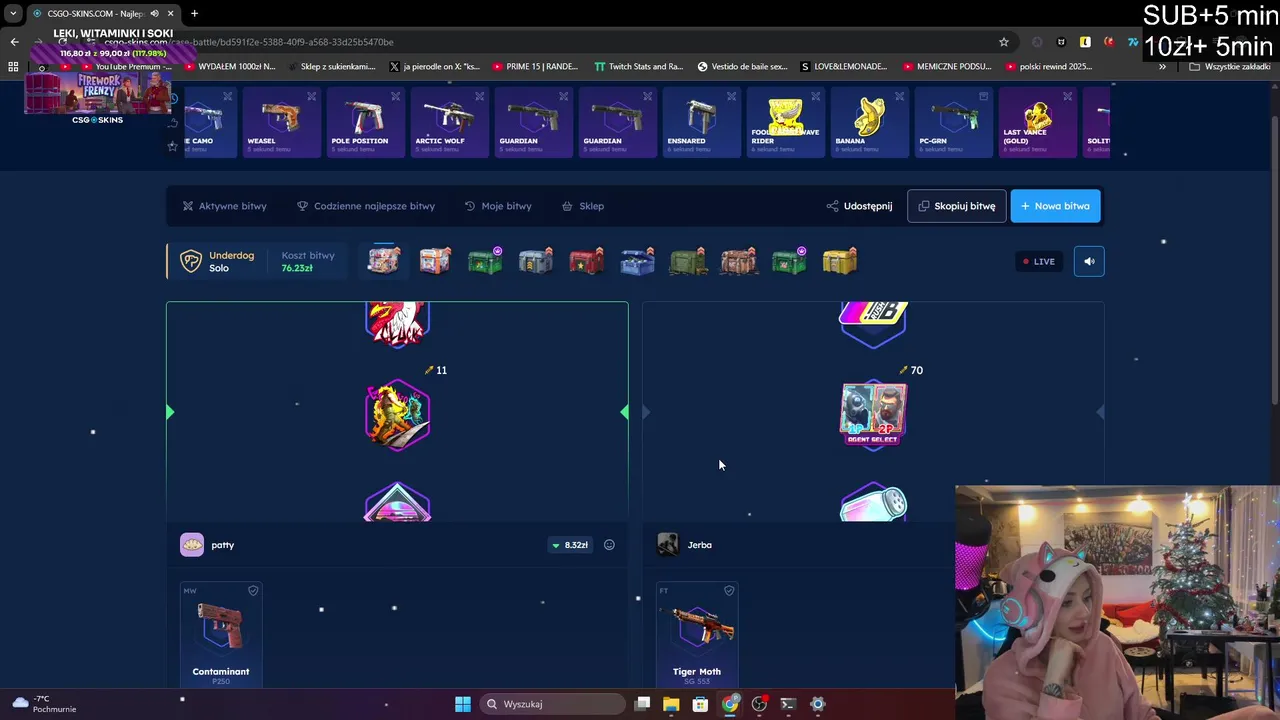Viewport: 1280px width, 720px height.
Task: Bookmark this page with the star icon
Action: (x=1004, y=42)
